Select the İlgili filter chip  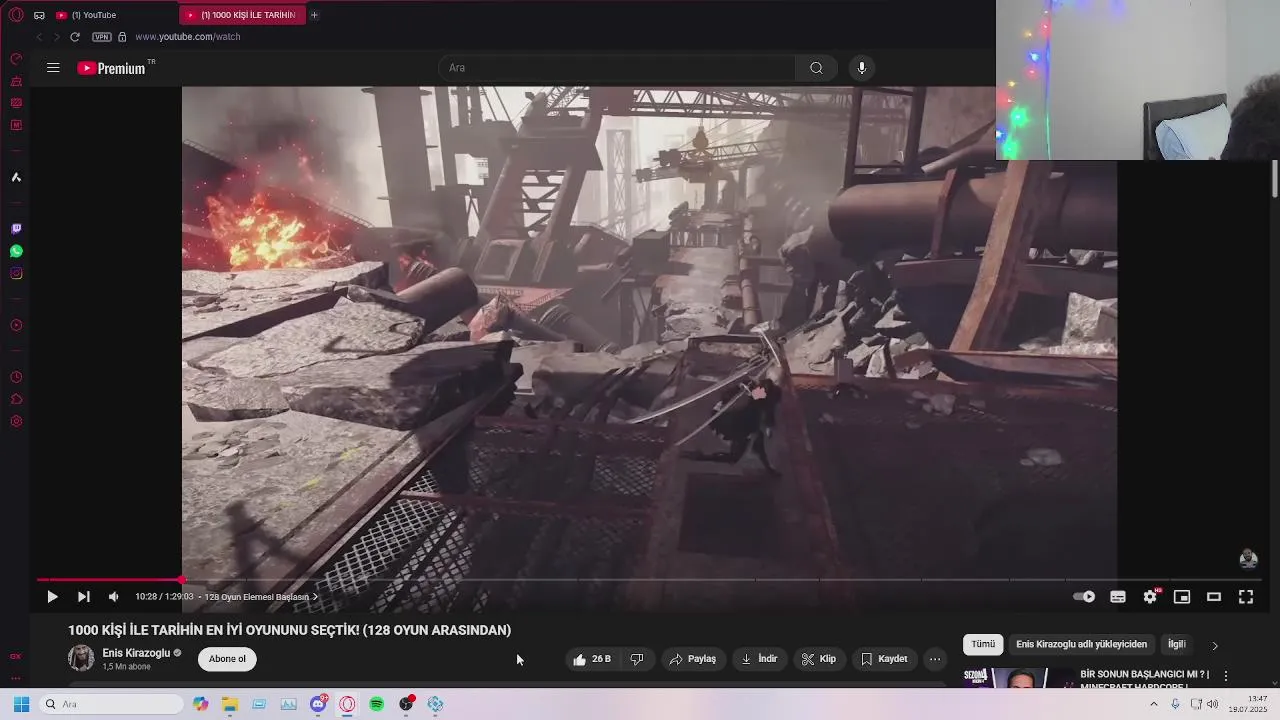click(1177, 645)
